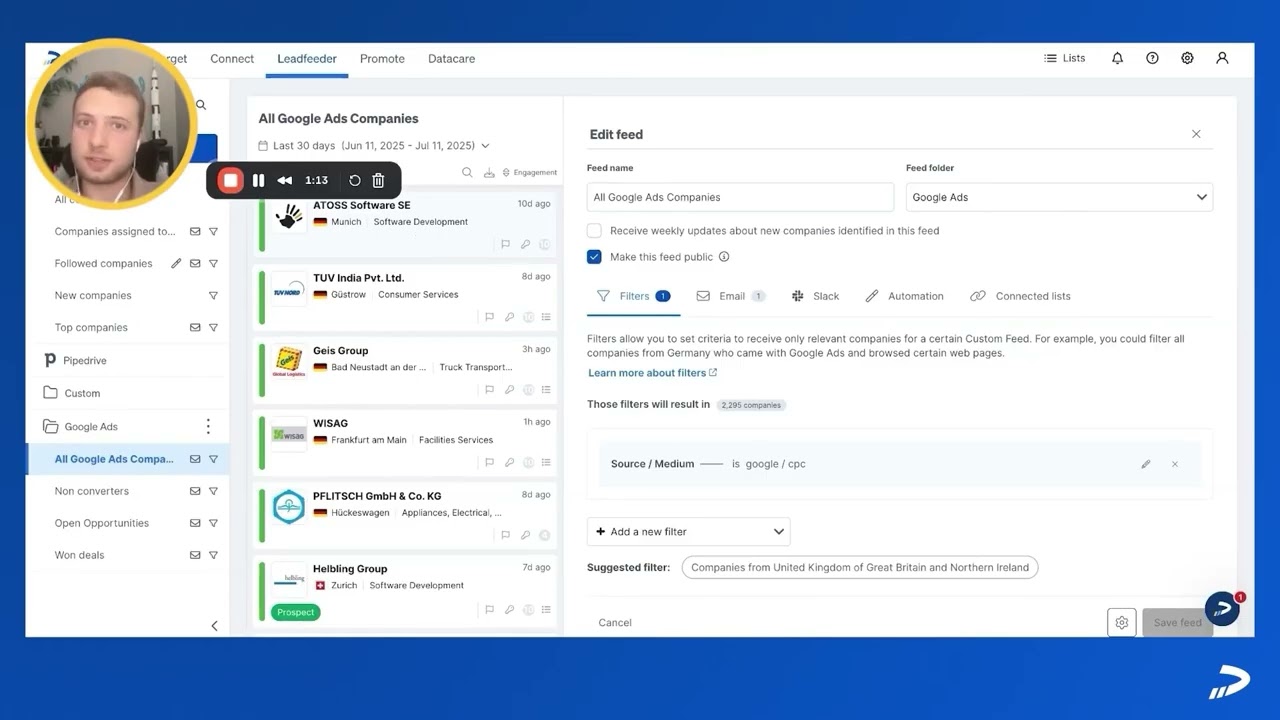
Task: Open the help question mark icon
Action: [1152, 58]
